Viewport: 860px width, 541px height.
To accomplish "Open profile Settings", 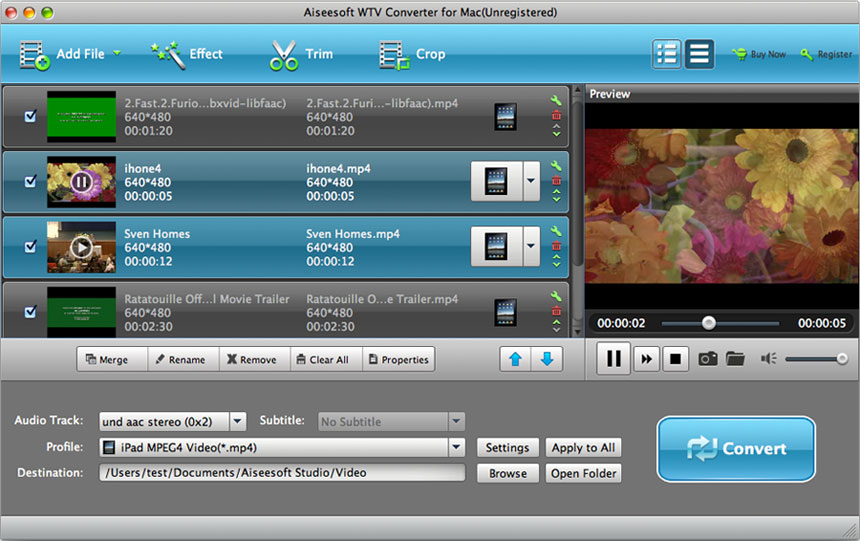I will [x=507, y=448].
